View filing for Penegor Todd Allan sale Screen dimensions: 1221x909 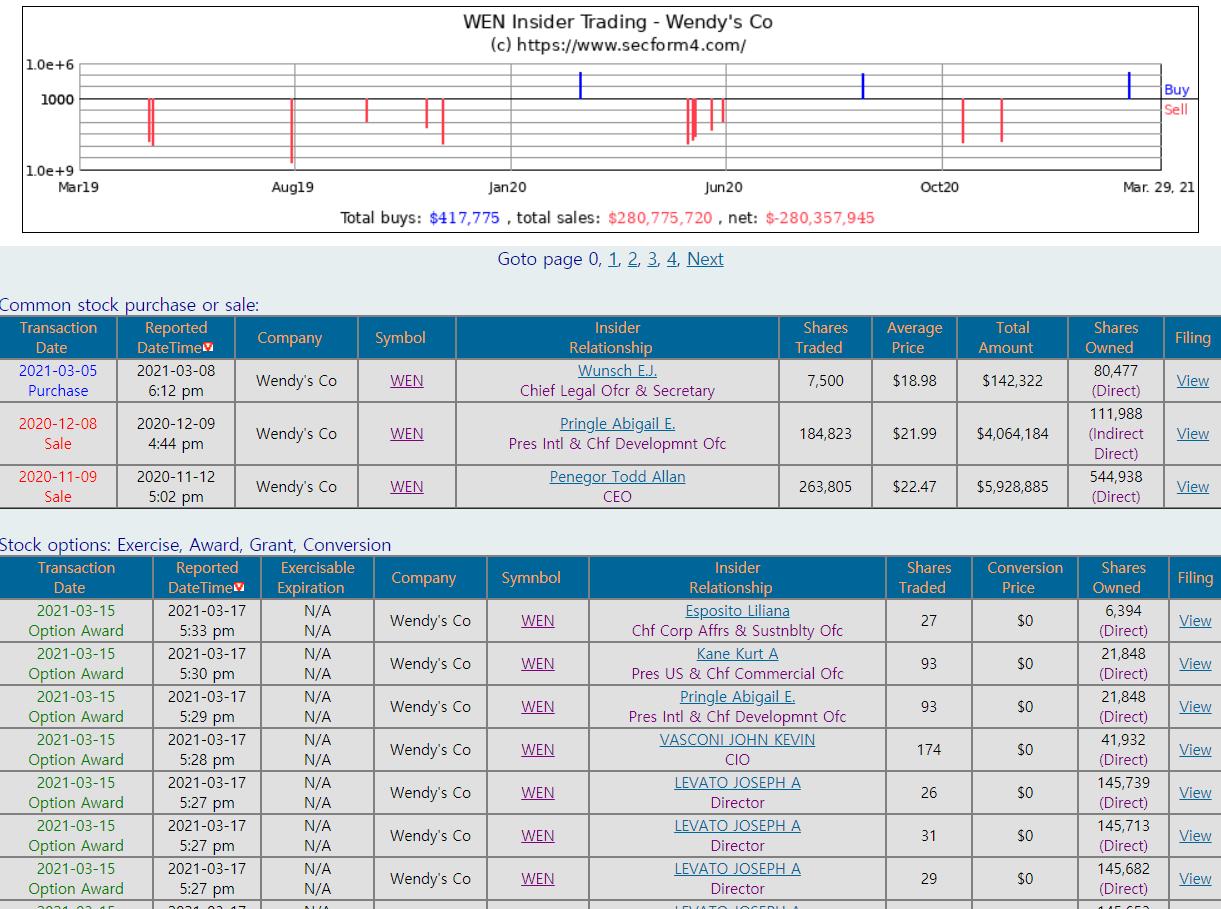click(1192, 487)
